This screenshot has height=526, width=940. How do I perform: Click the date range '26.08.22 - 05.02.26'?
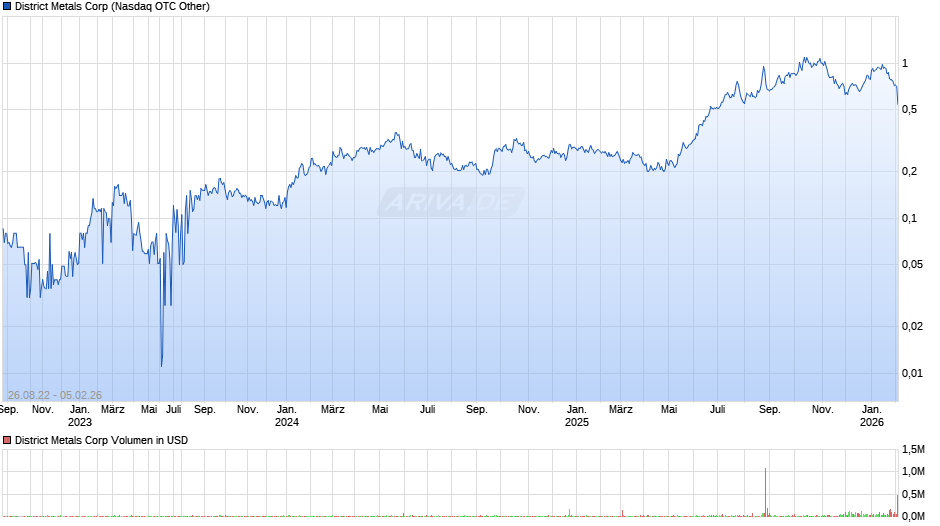(x=55, y=395)
